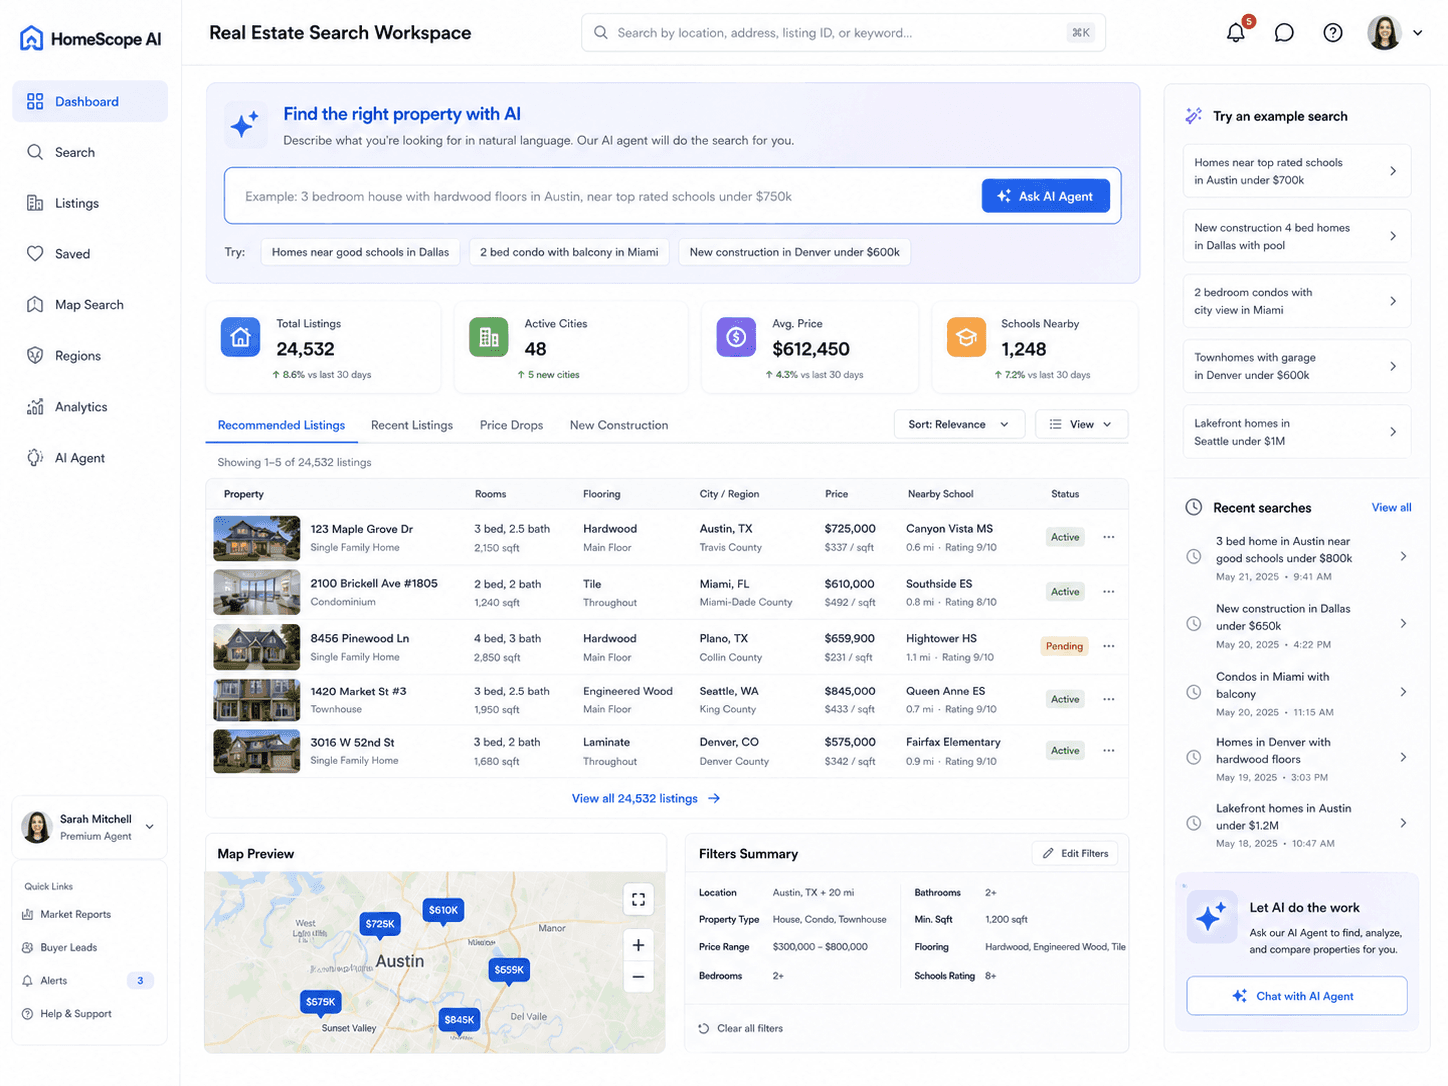Click the $725K map price marker
The height and width of the screenshot is (1086, 1448).
tap(380, 925)
